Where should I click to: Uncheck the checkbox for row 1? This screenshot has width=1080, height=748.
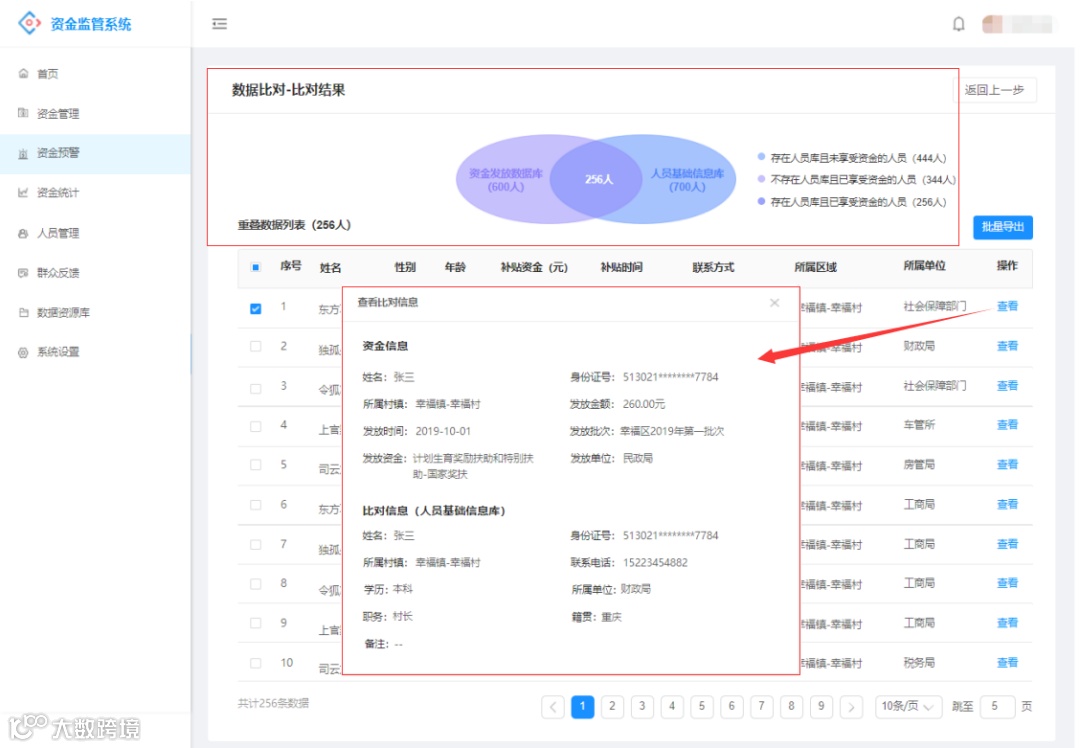256,309
